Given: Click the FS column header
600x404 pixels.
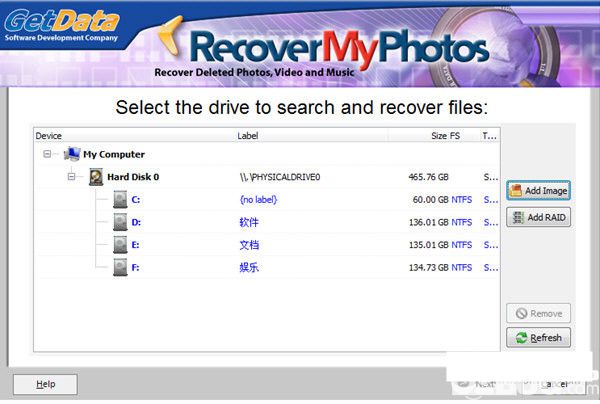Looking at the screenshot, I should (455, 136).
